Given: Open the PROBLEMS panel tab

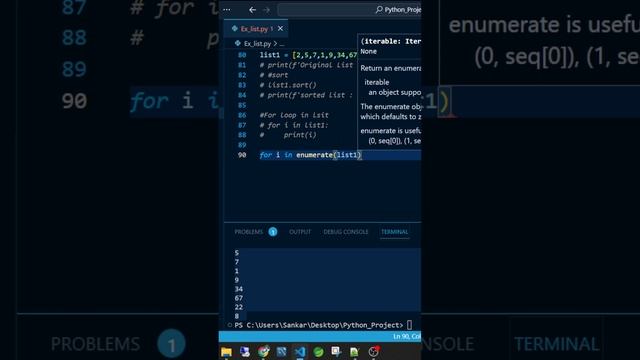Looking at the screenshot, I should (x=249, y=232).
